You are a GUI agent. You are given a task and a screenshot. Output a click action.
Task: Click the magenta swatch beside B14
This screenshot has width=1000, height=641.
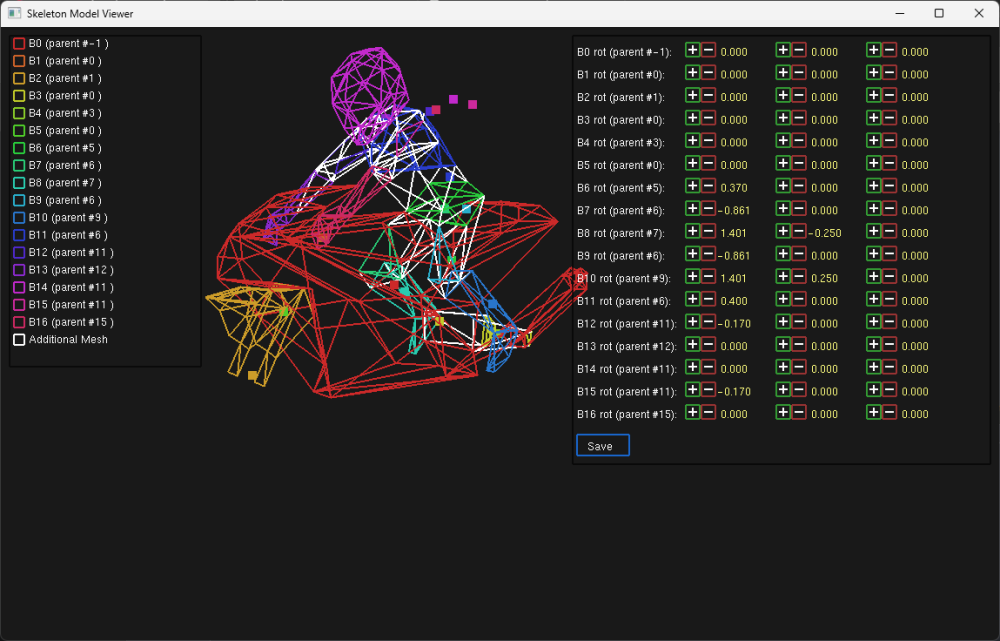coord(18,287)
